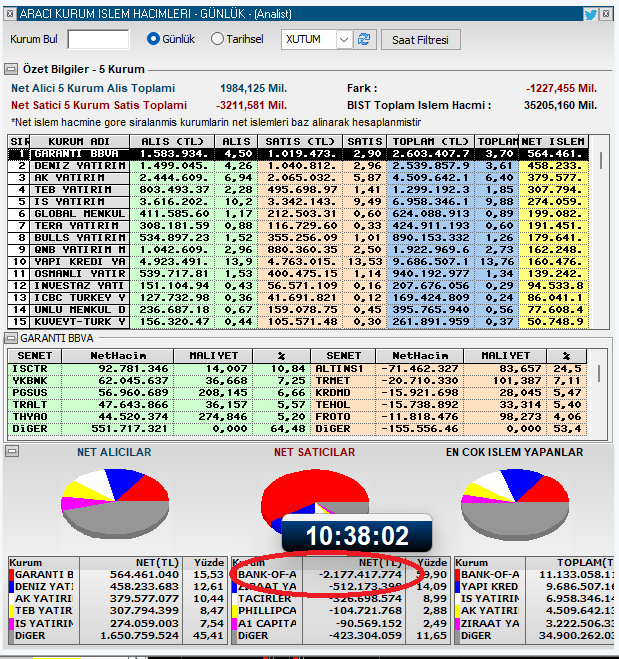Click ISCTR in the bought stocks list
The width and height of the screenshot is (619, 659).
click(x=30, y=369)
